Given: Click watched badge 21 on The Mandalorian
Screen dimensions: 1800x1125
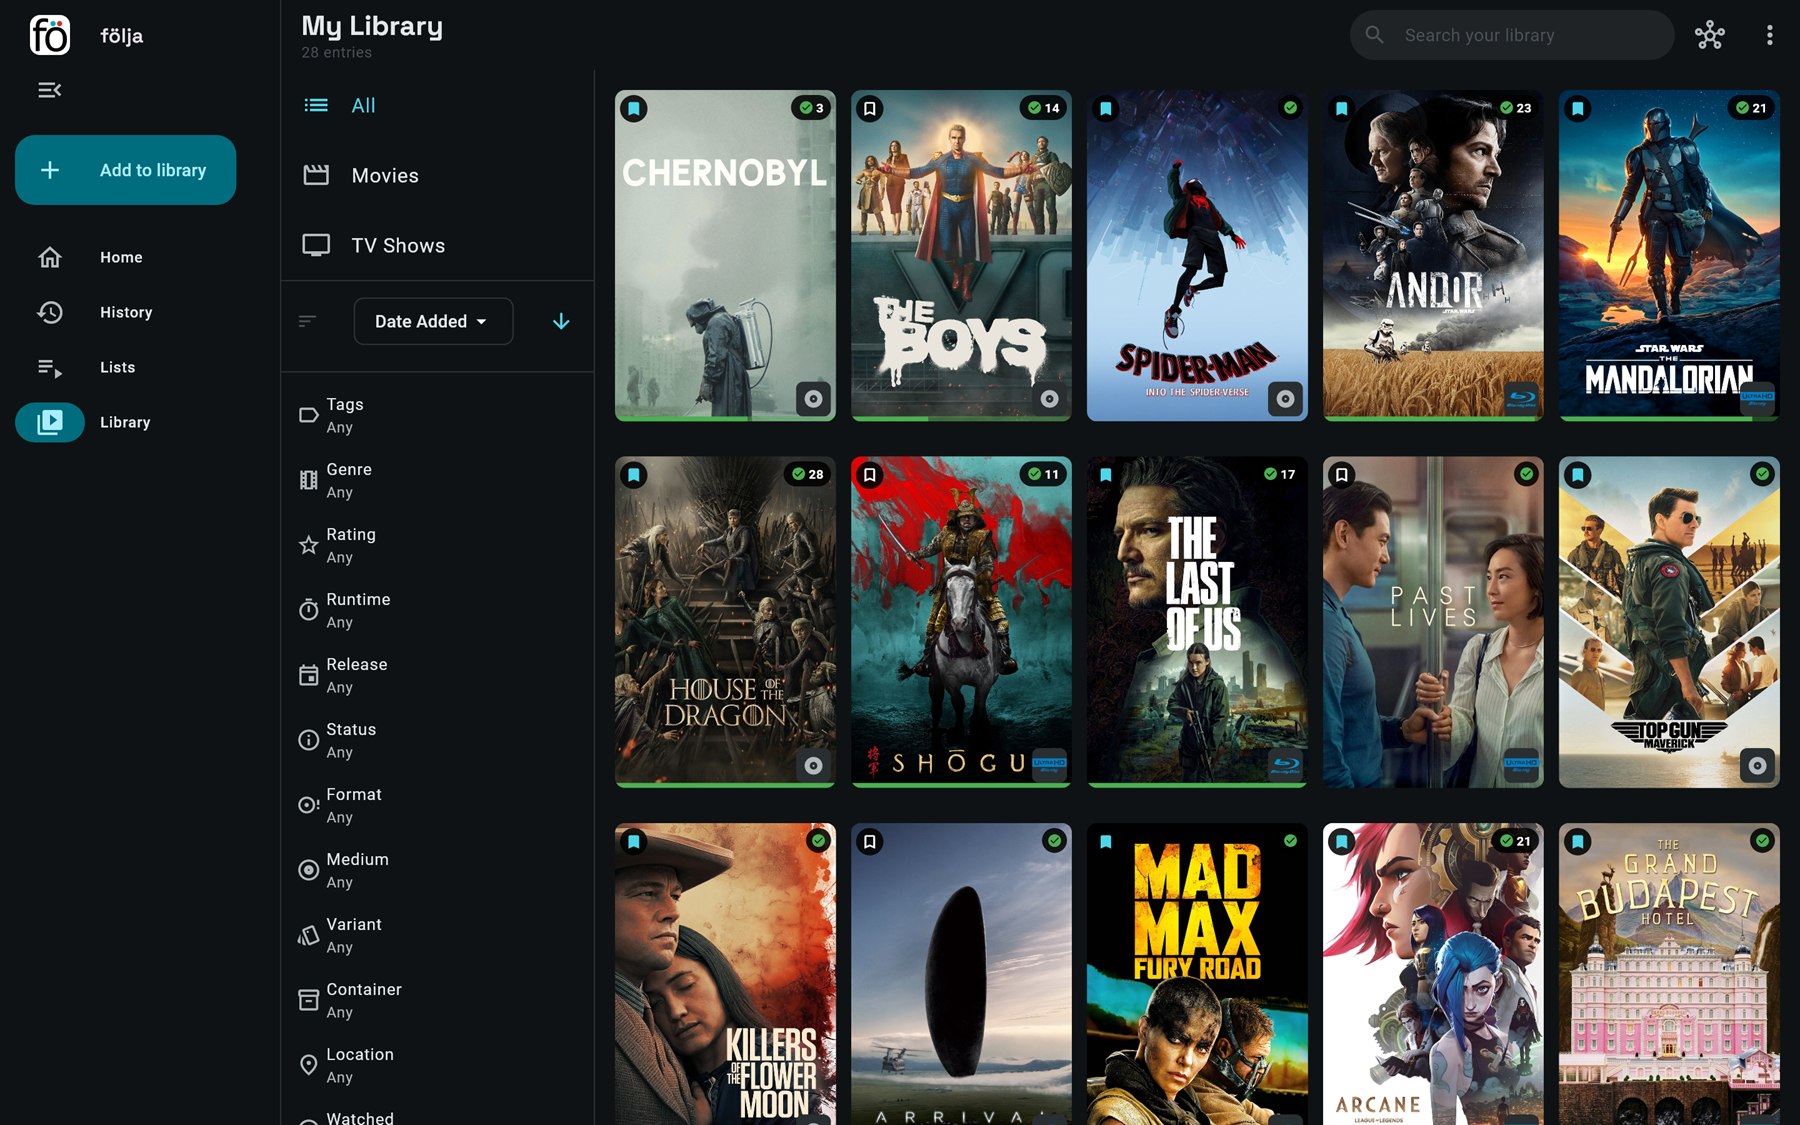Looking at the screenshot, I should point(1751,108).
